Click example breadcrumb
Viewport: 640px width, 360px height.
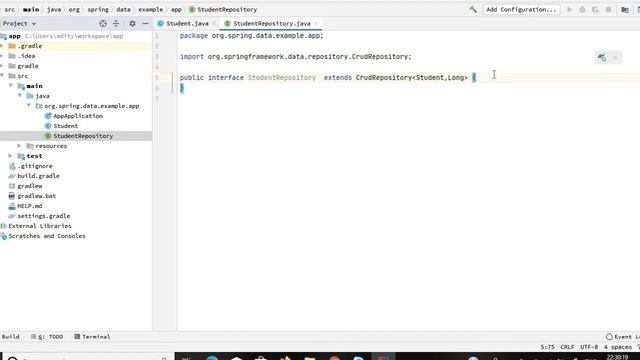click(150, 9)
